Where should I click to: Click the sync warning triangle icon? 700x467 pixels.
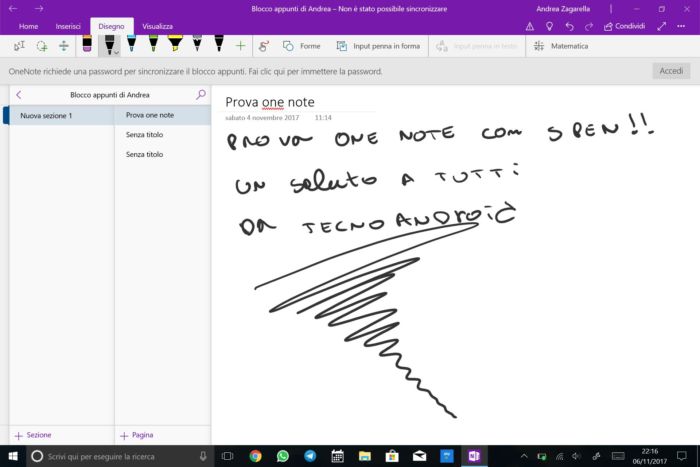point(529,26)
